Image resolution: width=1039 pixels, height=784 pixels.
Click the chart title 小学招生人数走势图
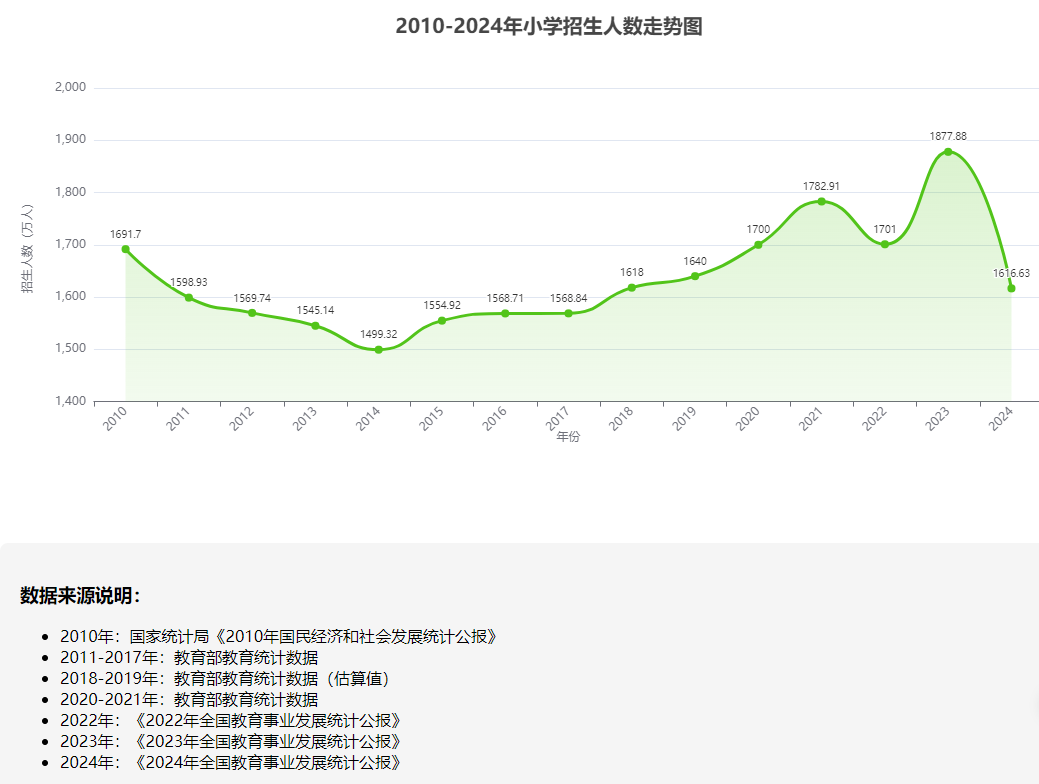(x=548, y=27)
